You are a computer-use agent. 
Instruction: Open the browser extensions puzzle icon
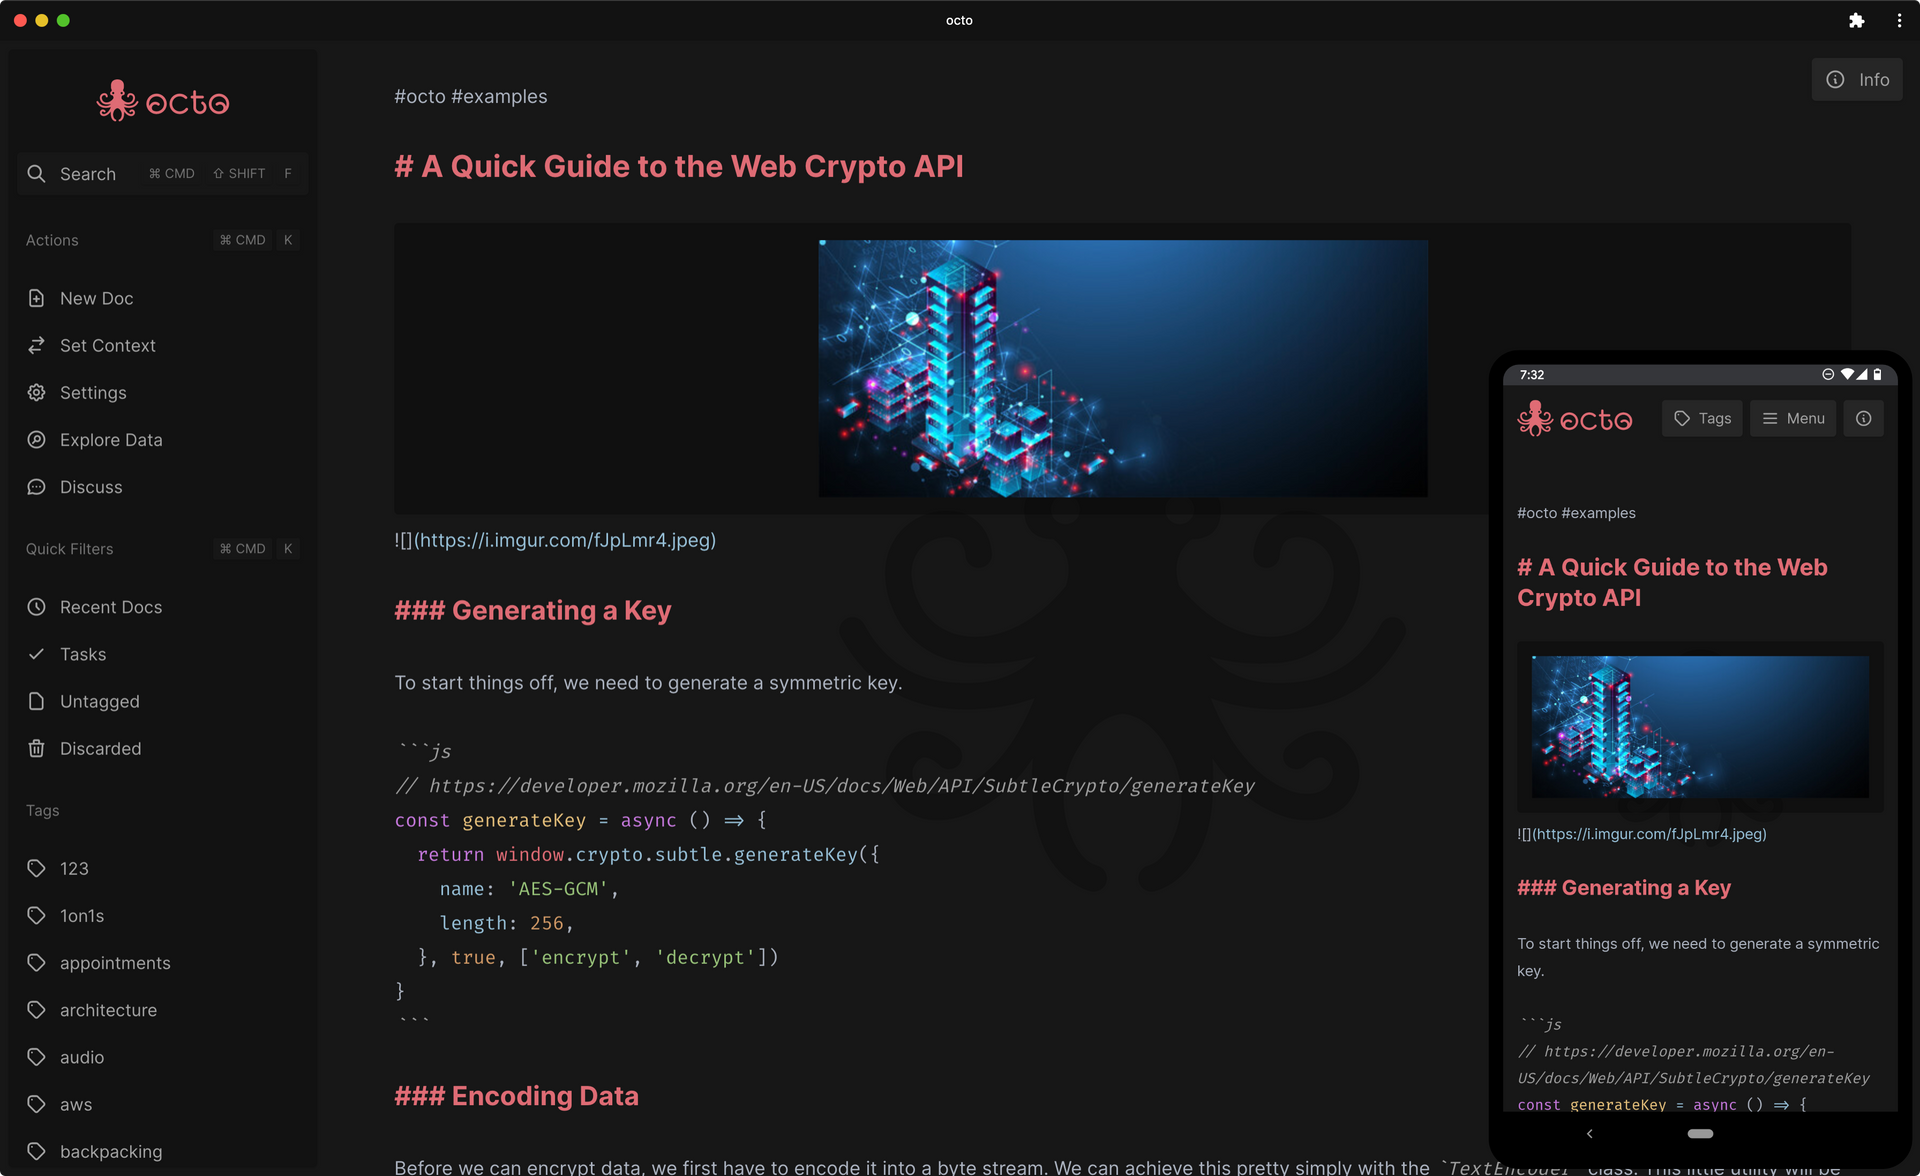[1856, 20]
